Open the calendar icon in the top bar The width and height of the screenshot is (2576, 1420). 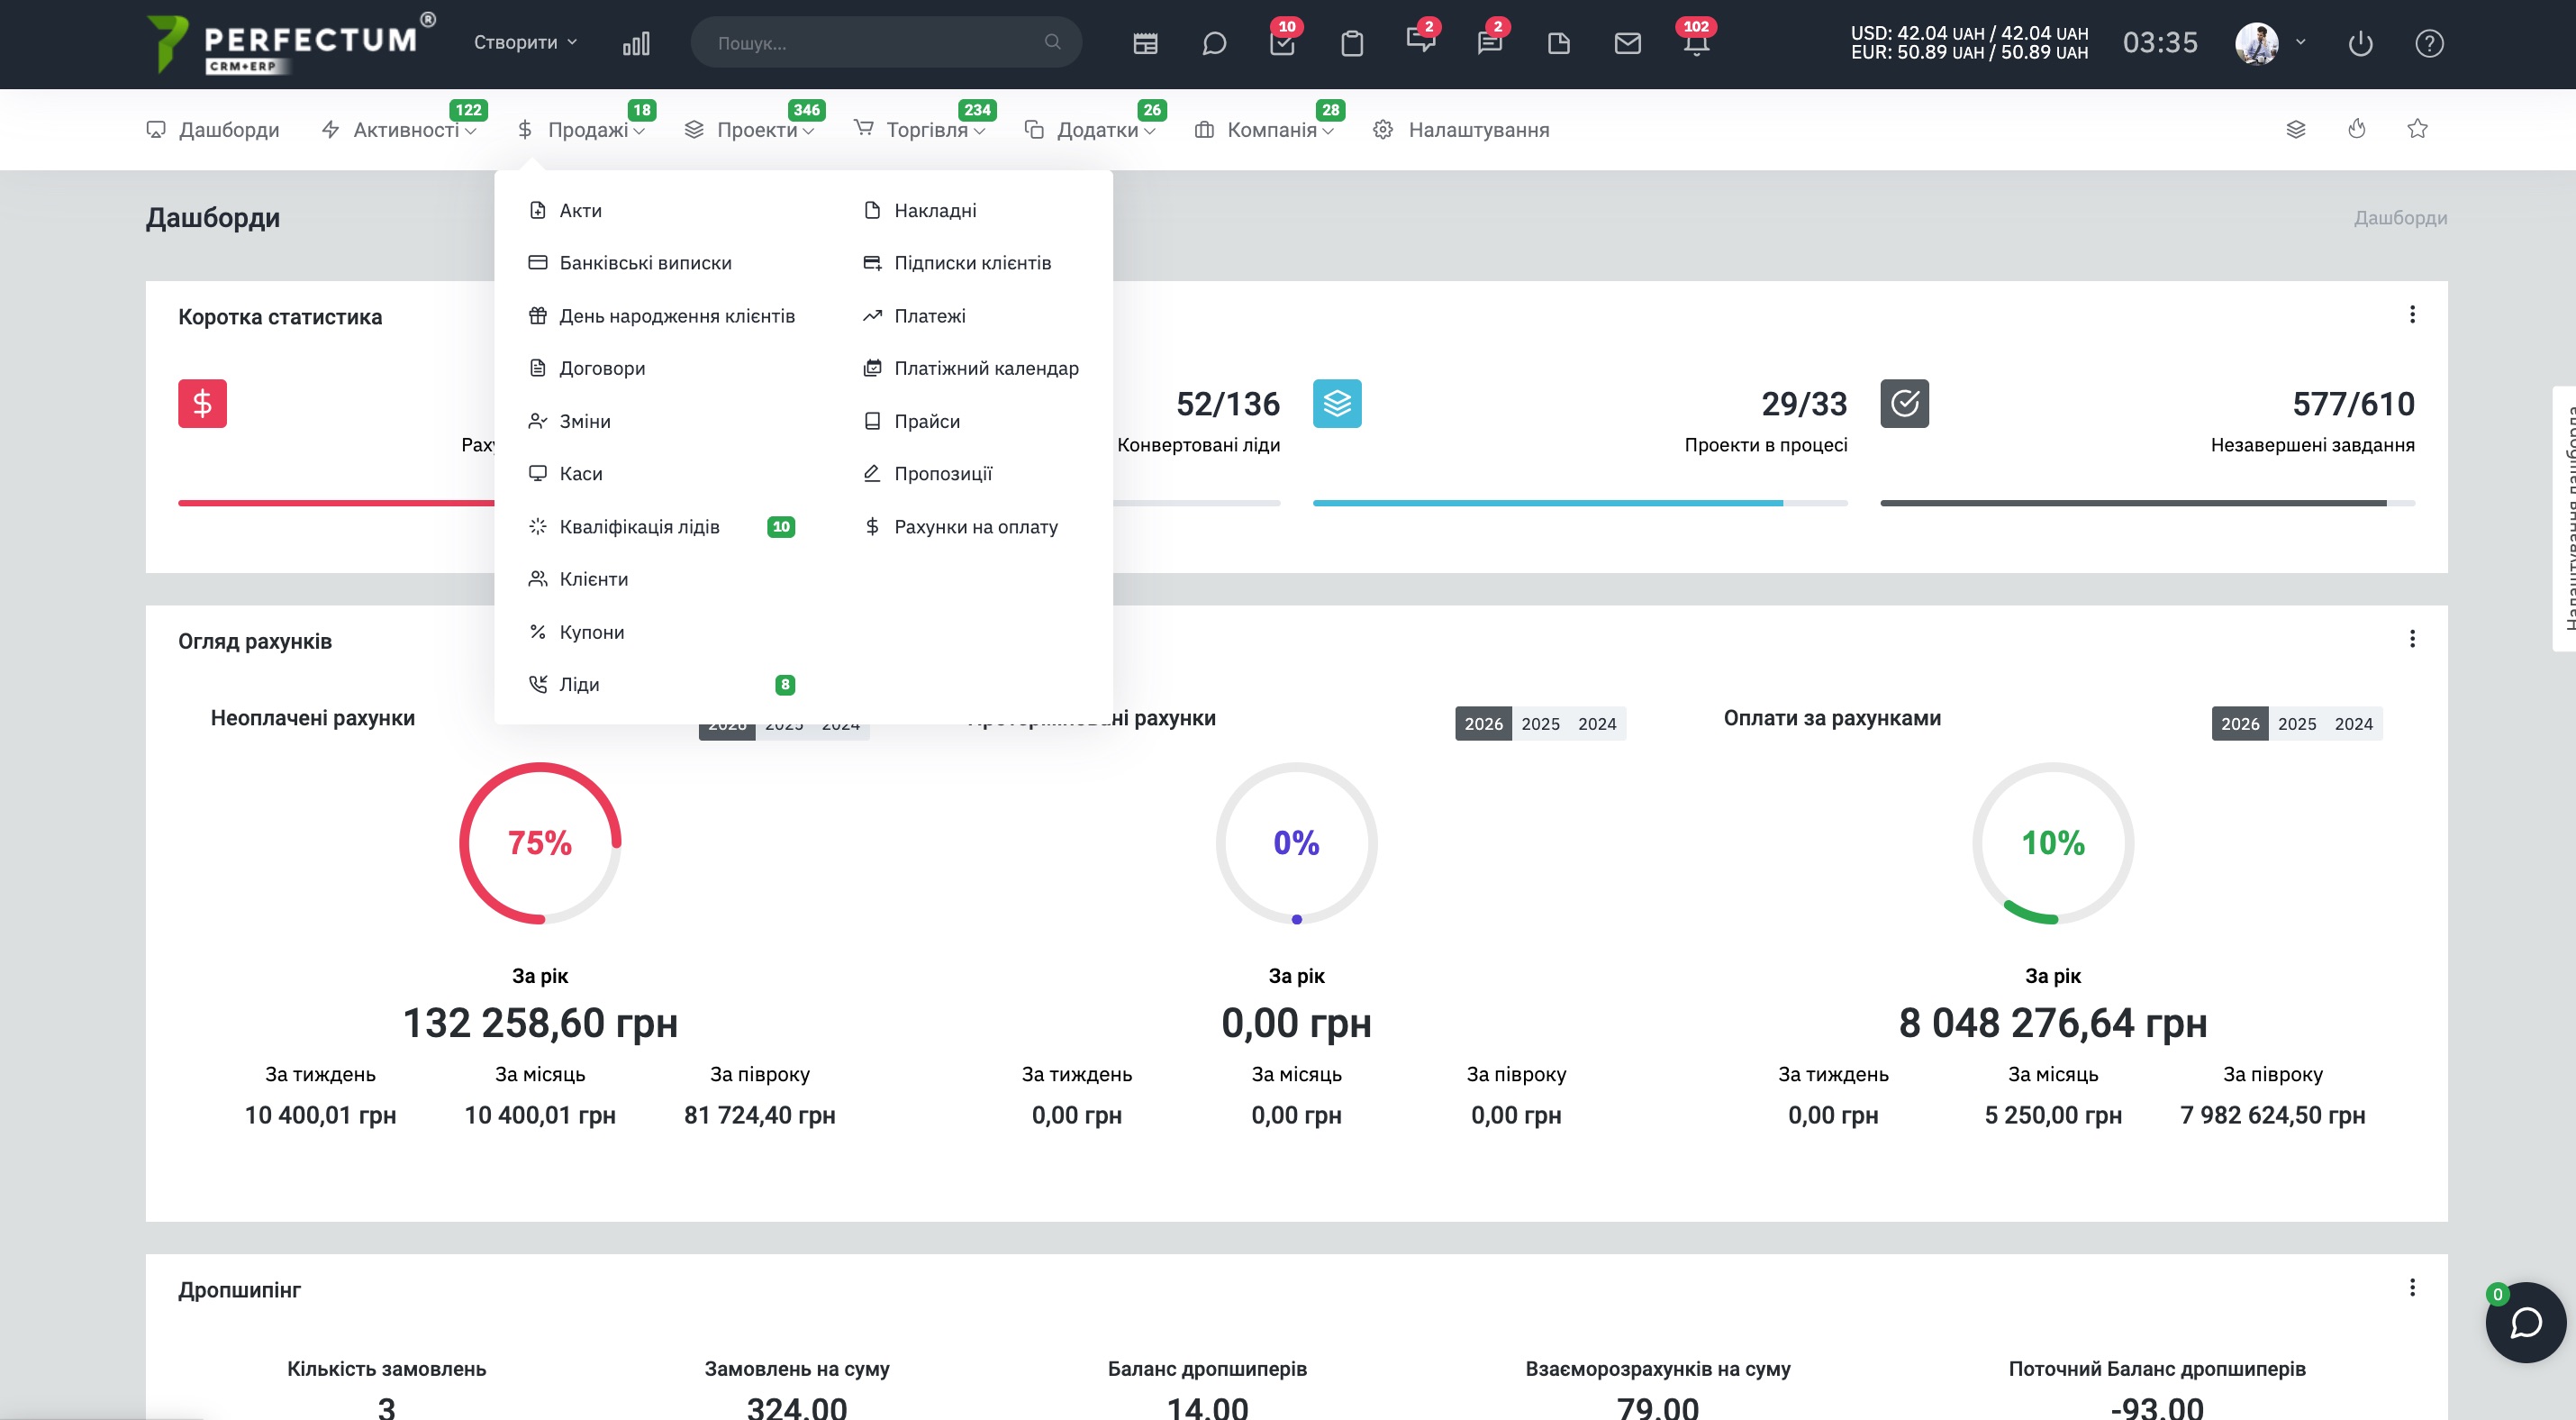pyautogui.click(x=1145, y=43)
